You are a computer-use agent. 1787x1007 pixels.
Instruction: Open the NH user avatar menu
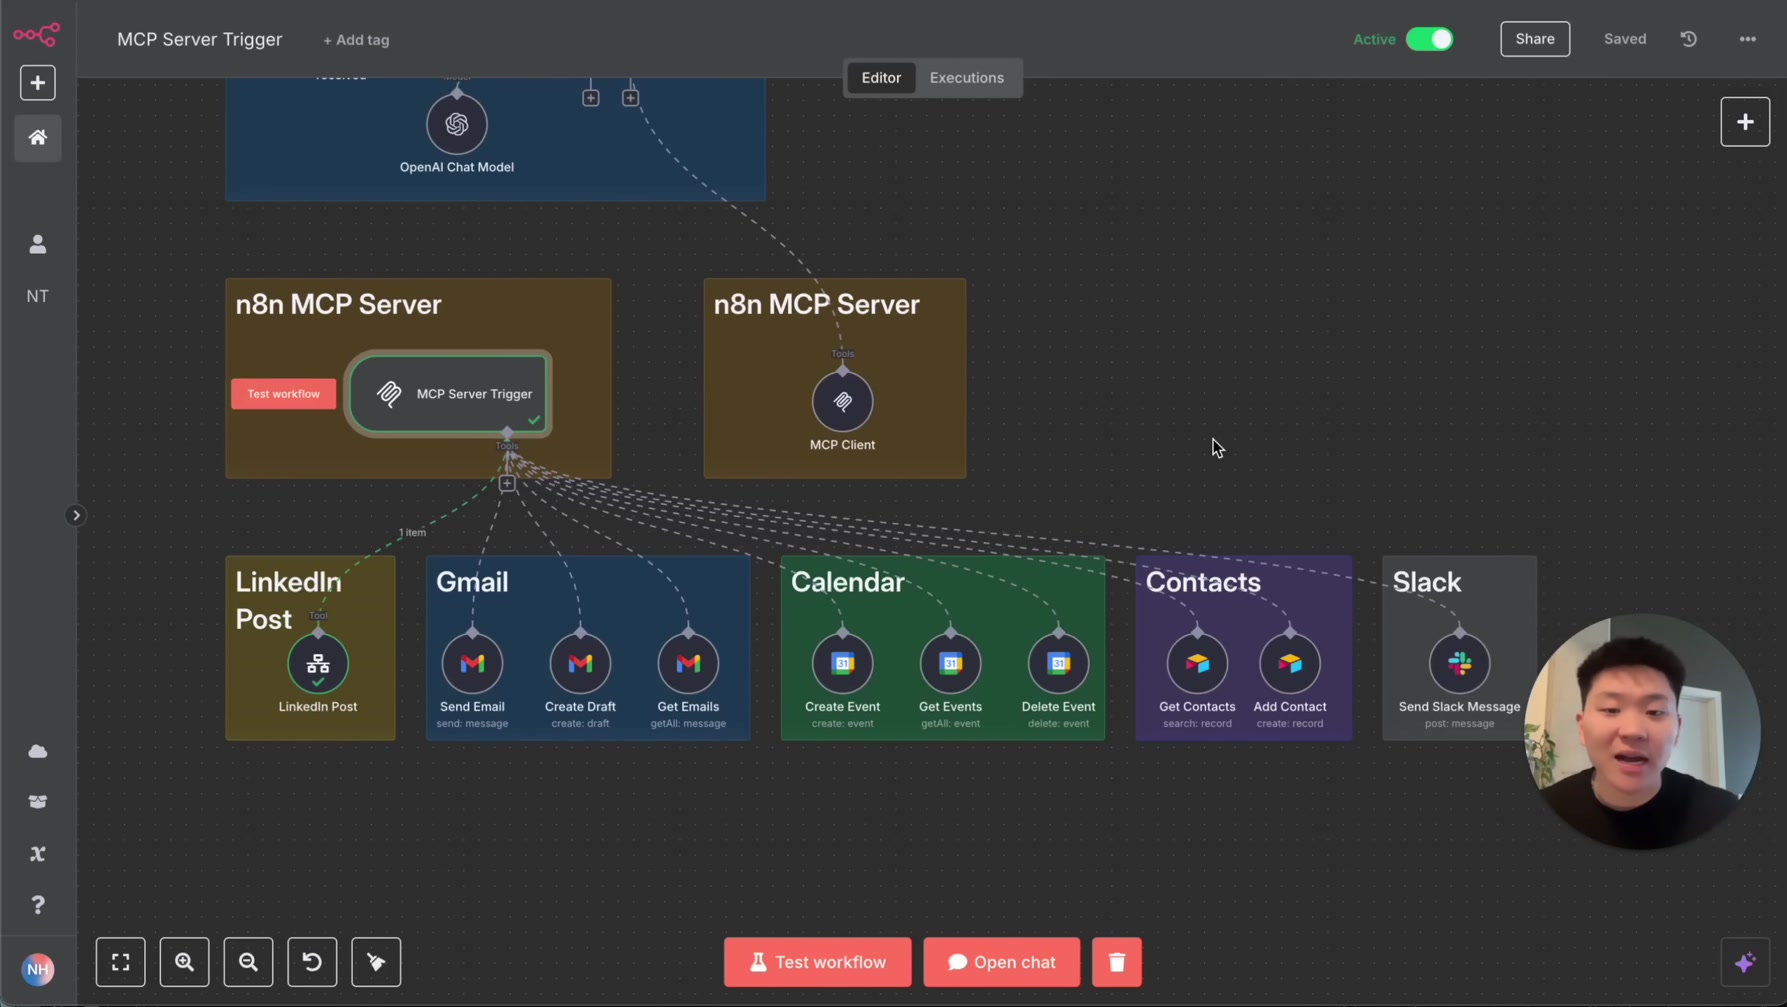click(x=38, y=969)
